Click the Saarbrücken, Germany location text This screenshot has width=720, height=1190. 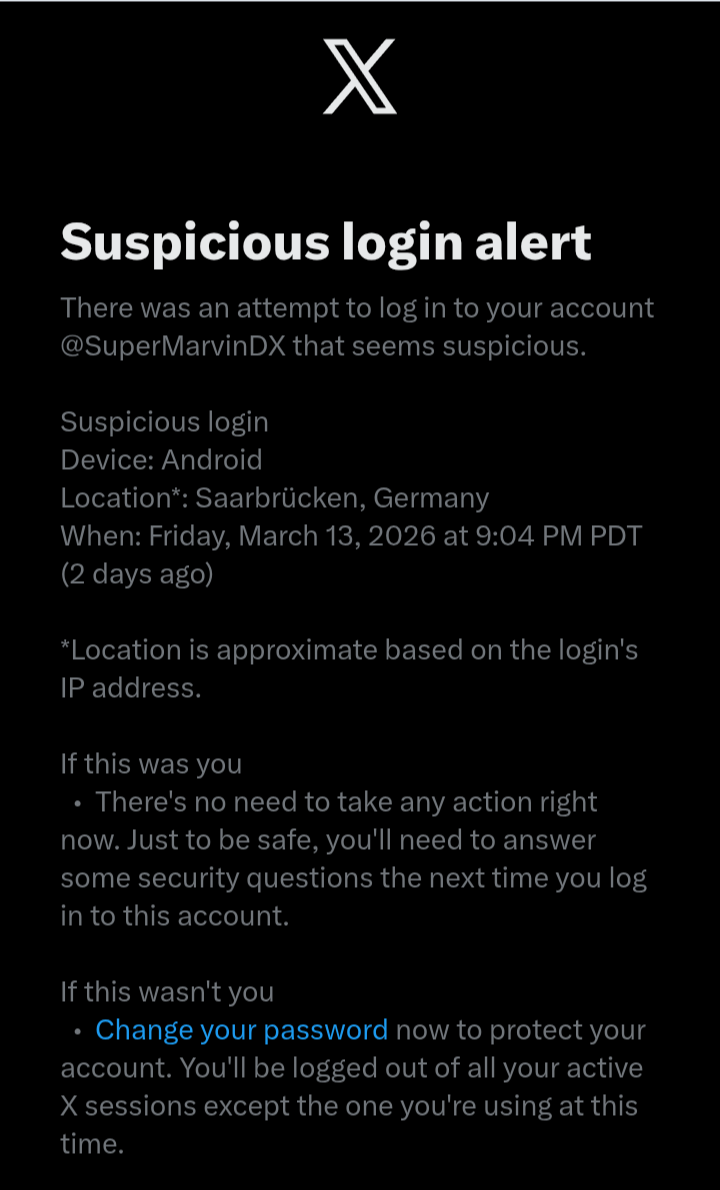[342, 497]
